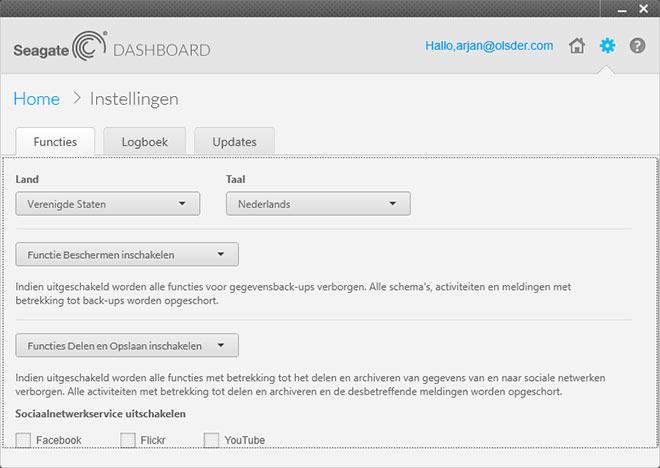The height and width of the screenshot is (468, 660).
Task: Click the arjan@olsder.com account link
Action: point(489,46)
